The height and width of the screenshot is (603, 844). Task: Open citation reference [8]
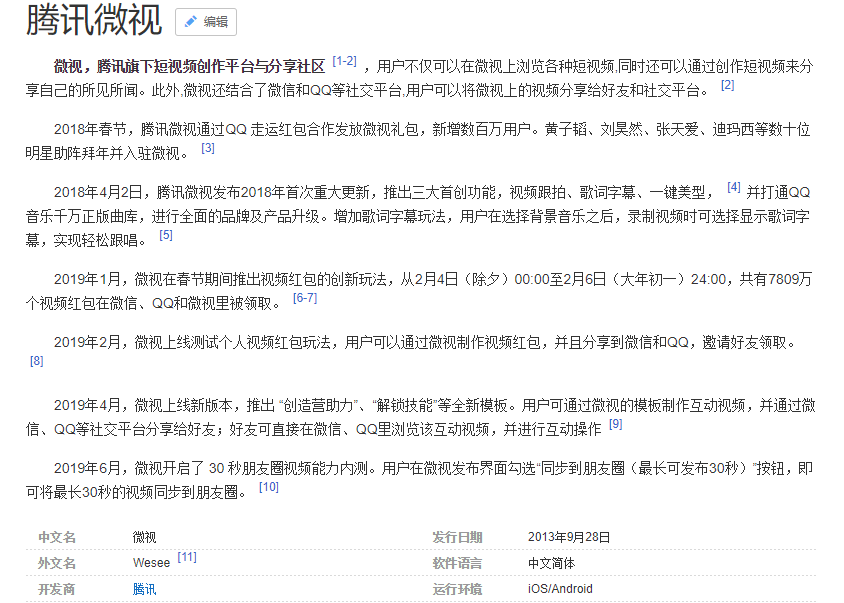click(x=37, y=361)
